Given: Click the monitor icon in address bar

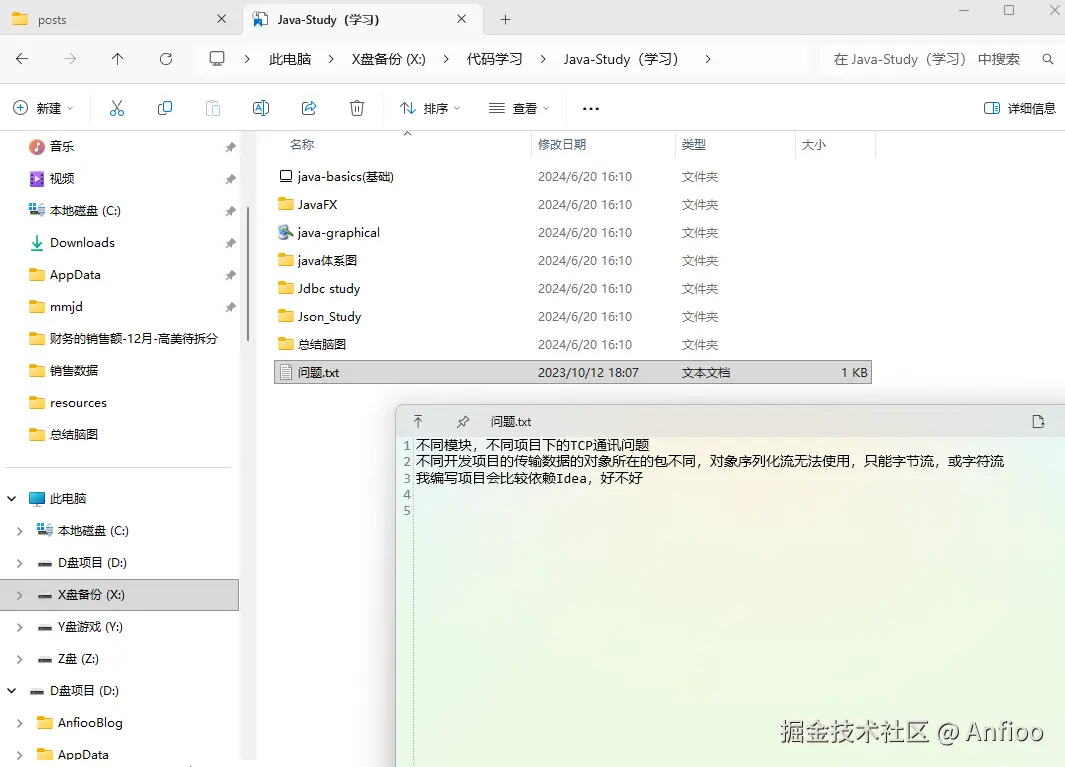Looking at the screenshot, I should pyautogui.click(x=217, y=59).
